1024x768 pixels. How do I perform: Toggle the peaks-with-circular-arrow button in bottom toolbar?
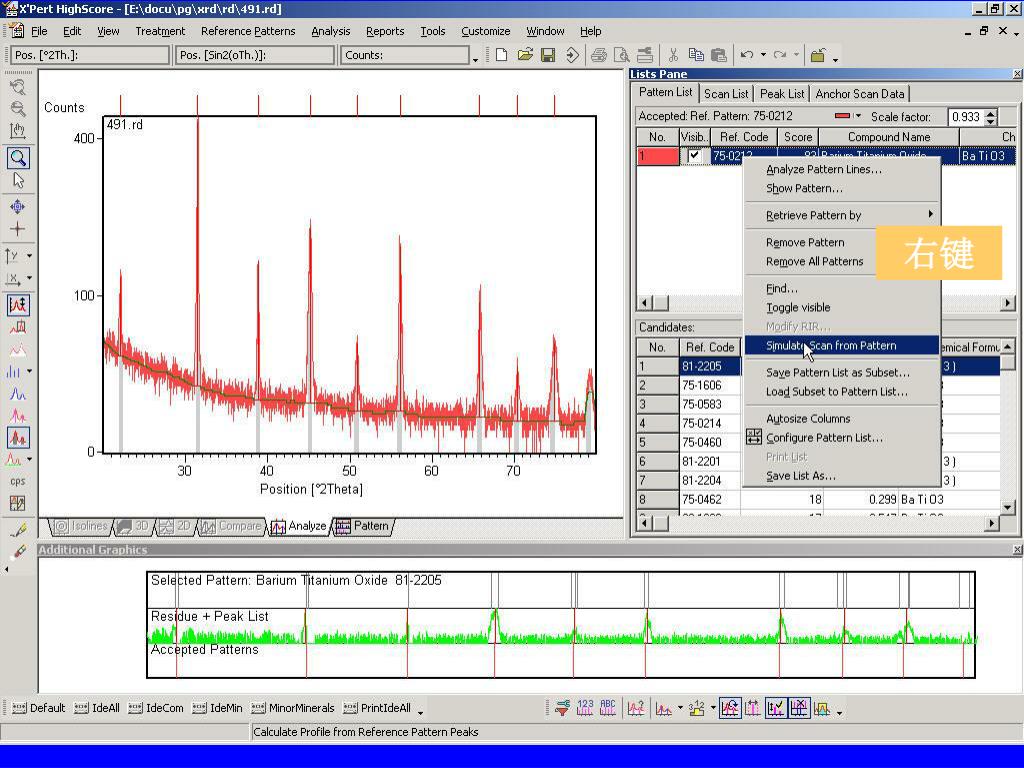click(729, 708)
